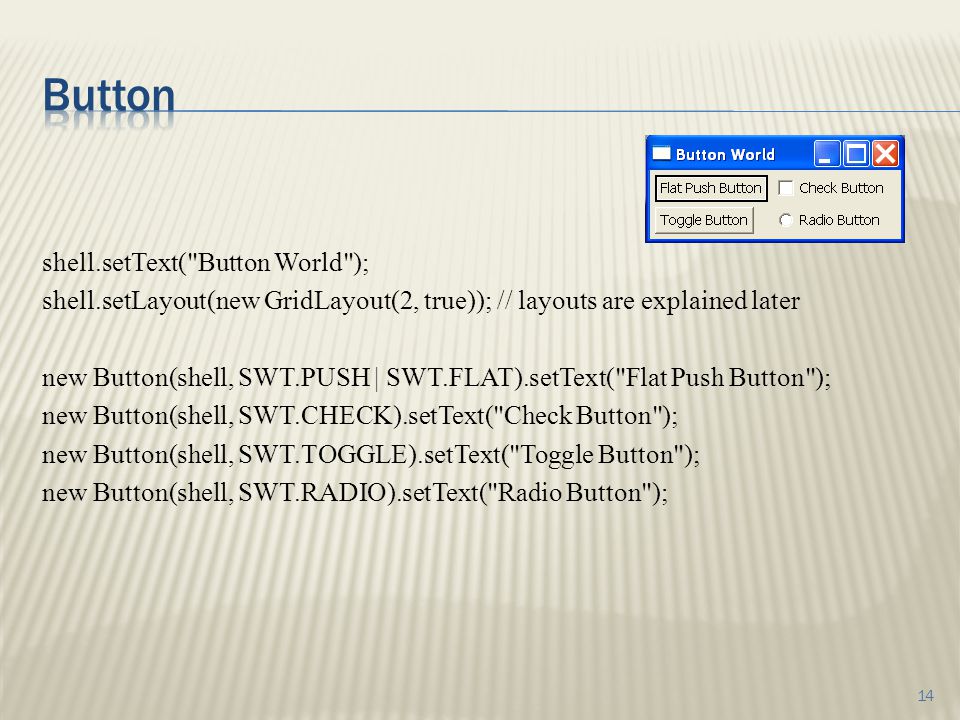Click the SWT.RADIO code line
The image size is (960, 720).
354,493
